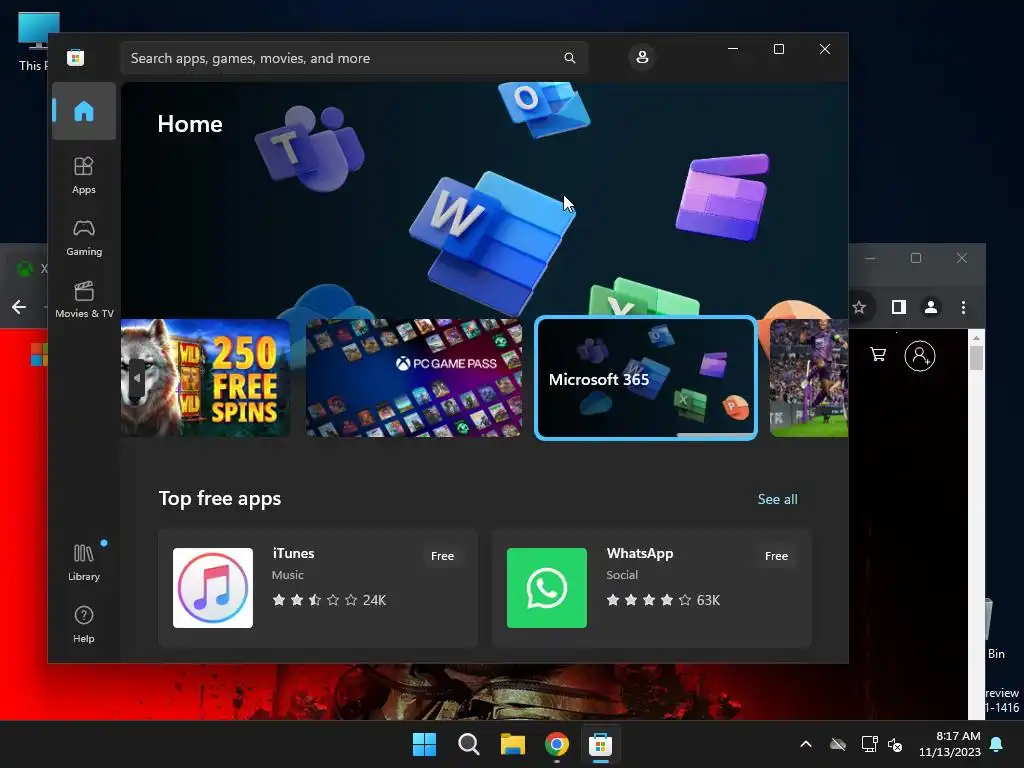Show hidden tray icons chevron

click(806, 744)
